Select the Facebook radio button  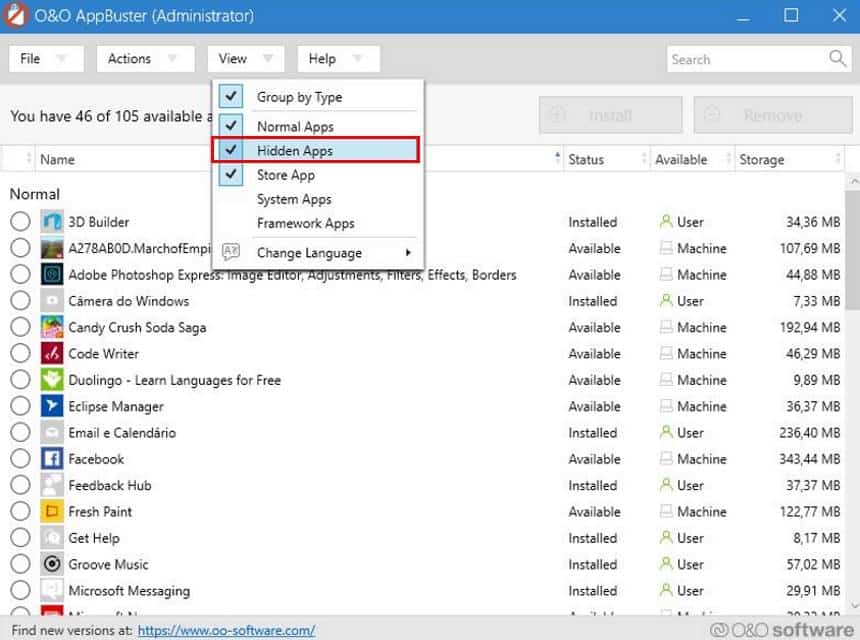pos(20,458)
